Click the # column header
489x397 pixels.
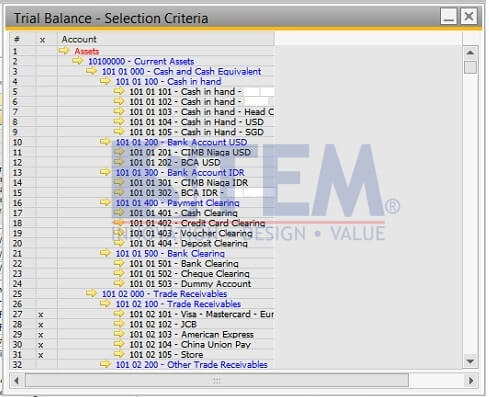pos(22,39)
